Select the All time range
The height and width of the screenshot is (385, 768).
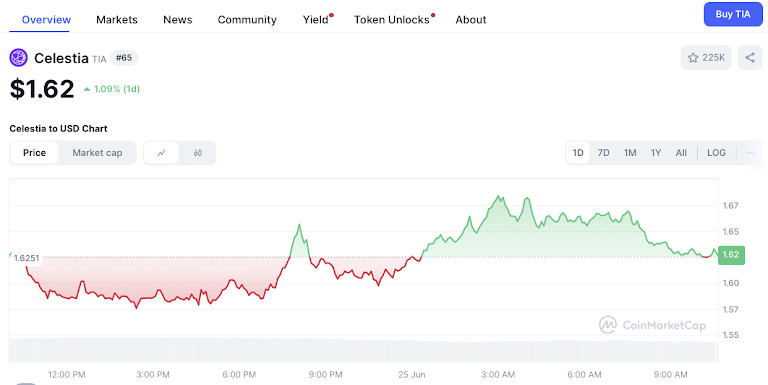[x=681, y=153]
